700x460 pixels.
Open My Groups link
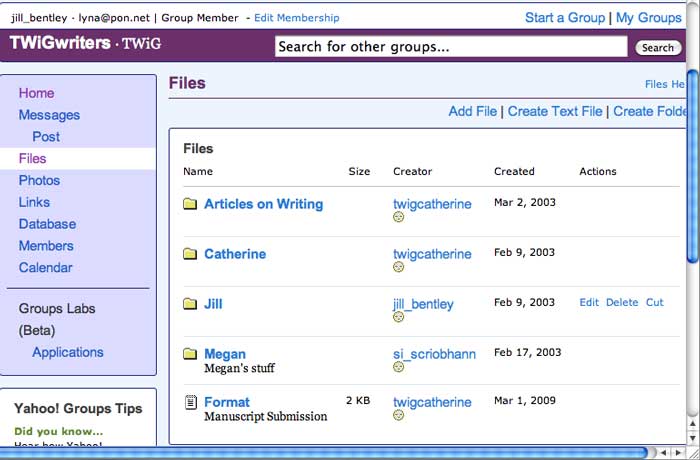click(649, 18)
